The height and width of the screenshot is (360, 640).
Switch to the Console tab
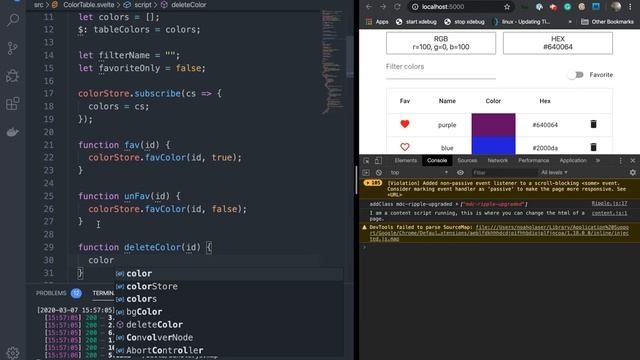[437, 161]
